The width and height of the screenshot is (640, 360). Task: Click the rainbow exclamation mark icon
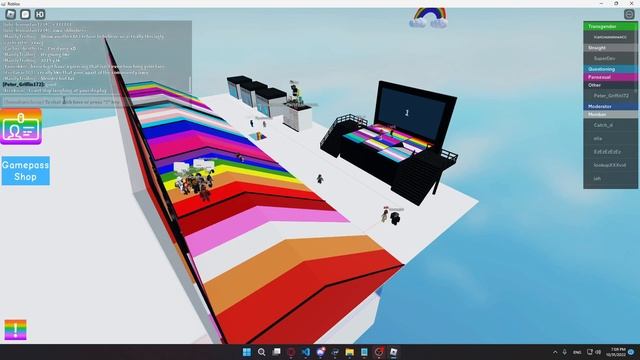pos(16,329)
